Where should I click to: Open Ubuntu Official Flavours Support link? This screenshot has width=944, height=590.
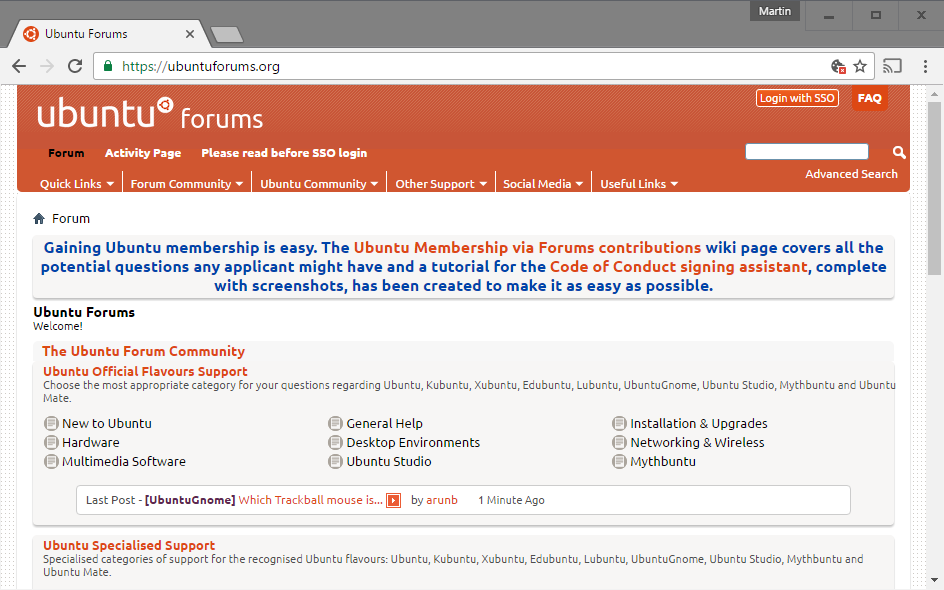point(145,371)
